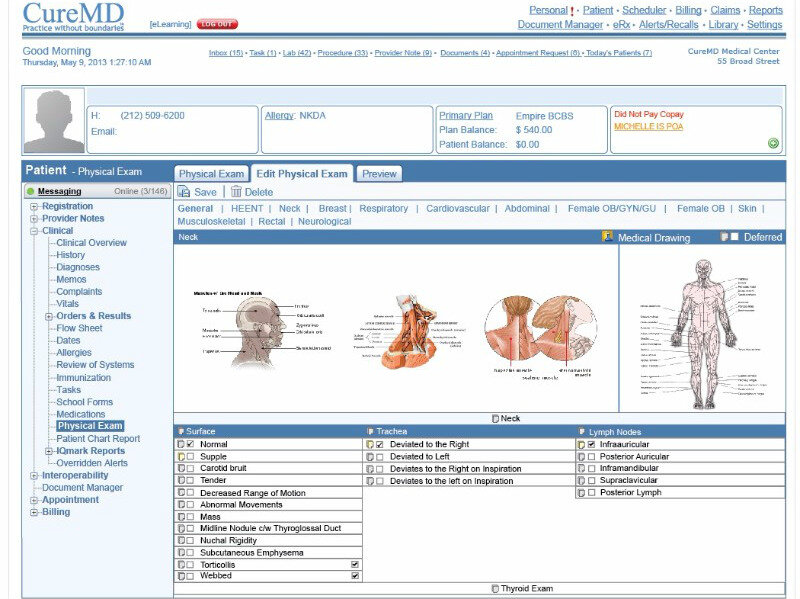Click the Save disk icon
The image size is (800, 599).
coord(184,192)
